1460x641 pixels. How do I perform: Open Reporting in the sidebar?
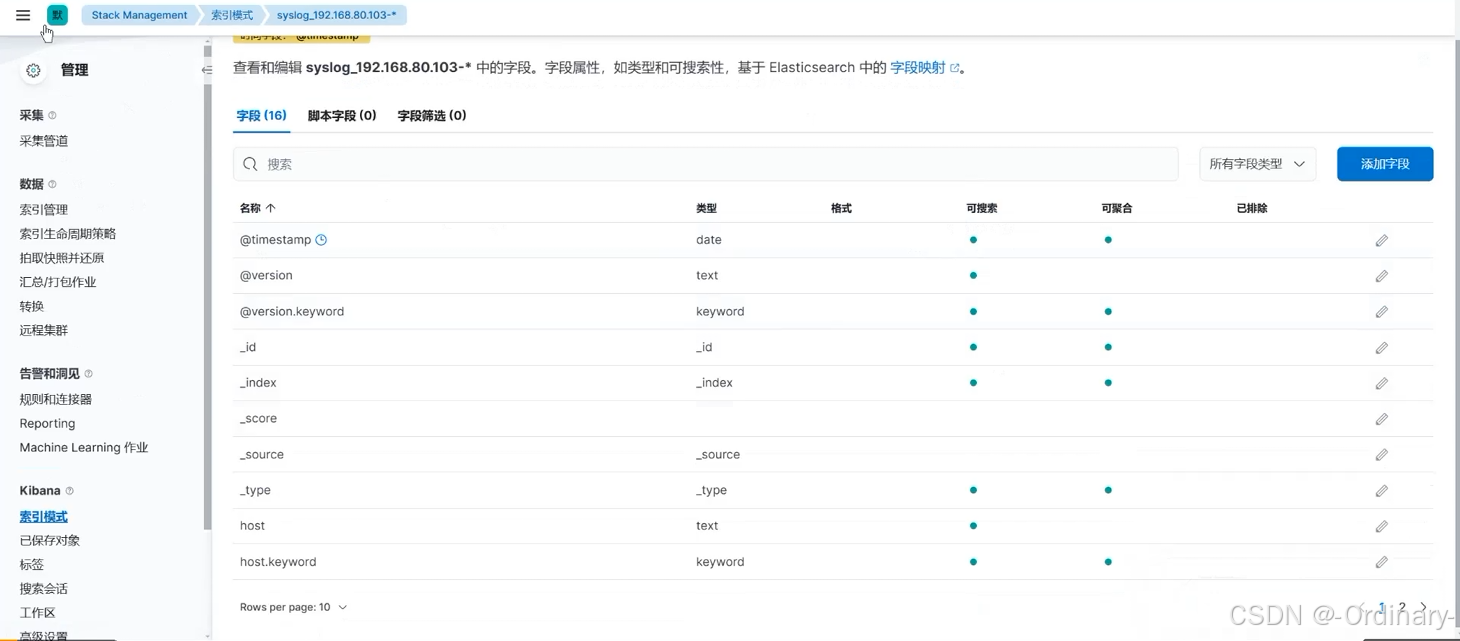coord(47,423)
